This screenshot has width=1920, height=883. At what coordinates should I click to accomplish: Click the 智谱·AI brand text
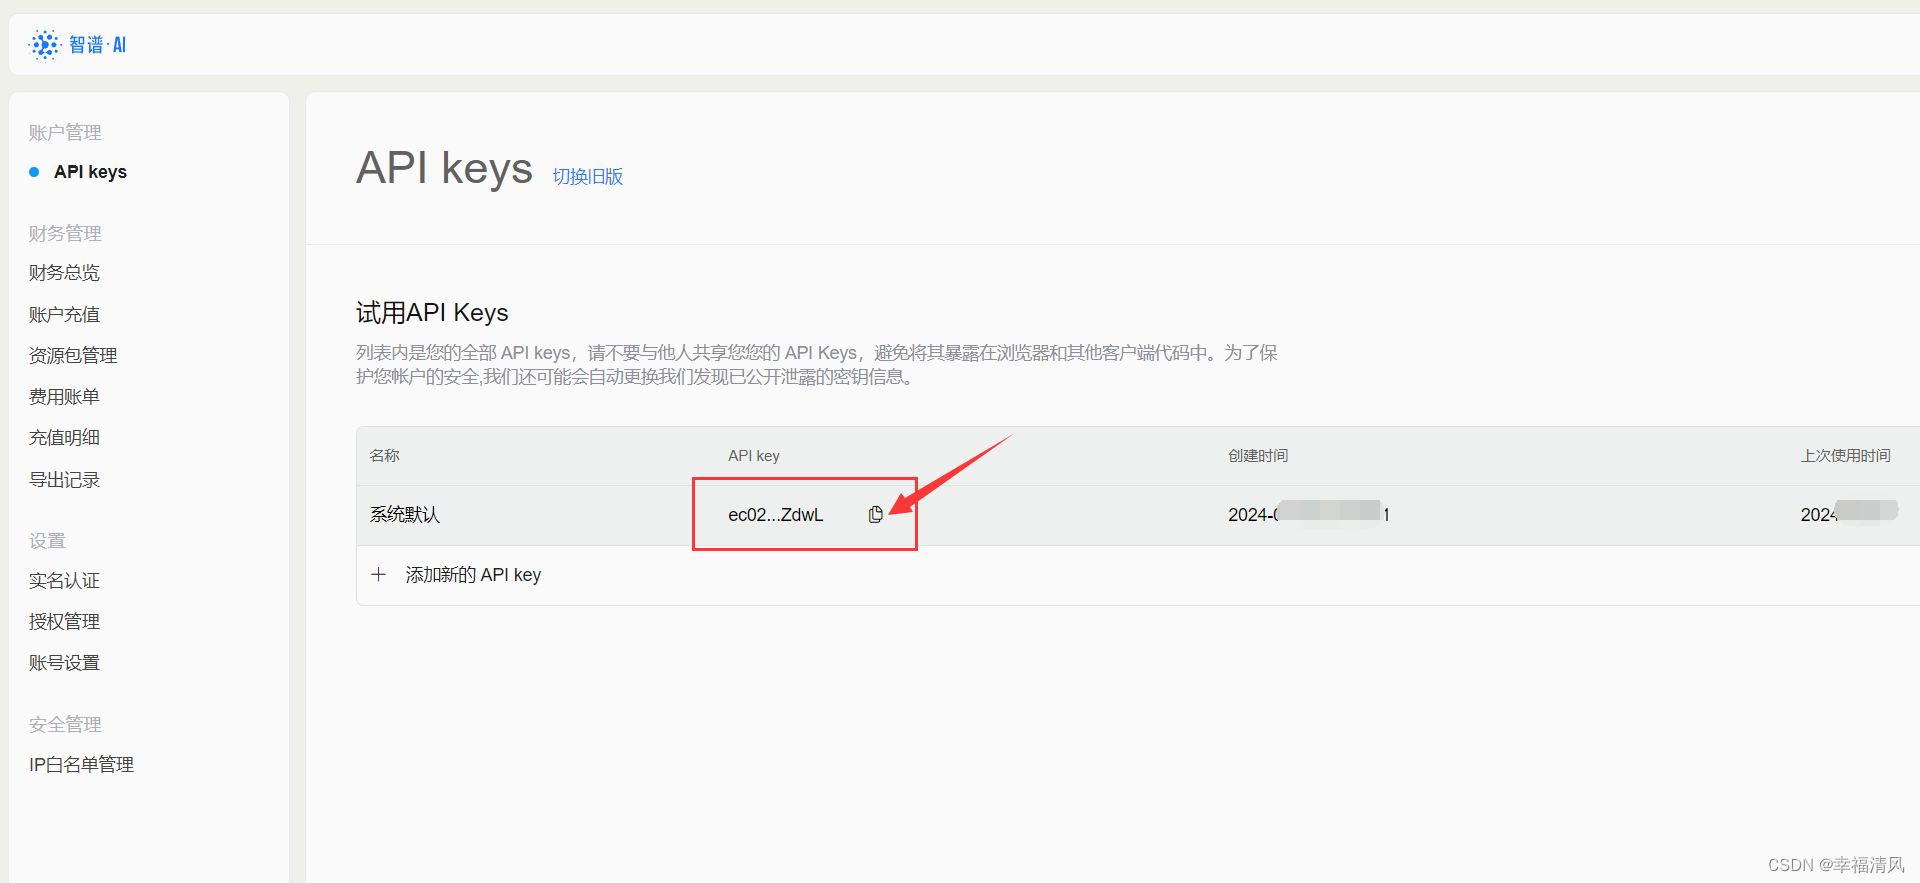click(97, 45)
